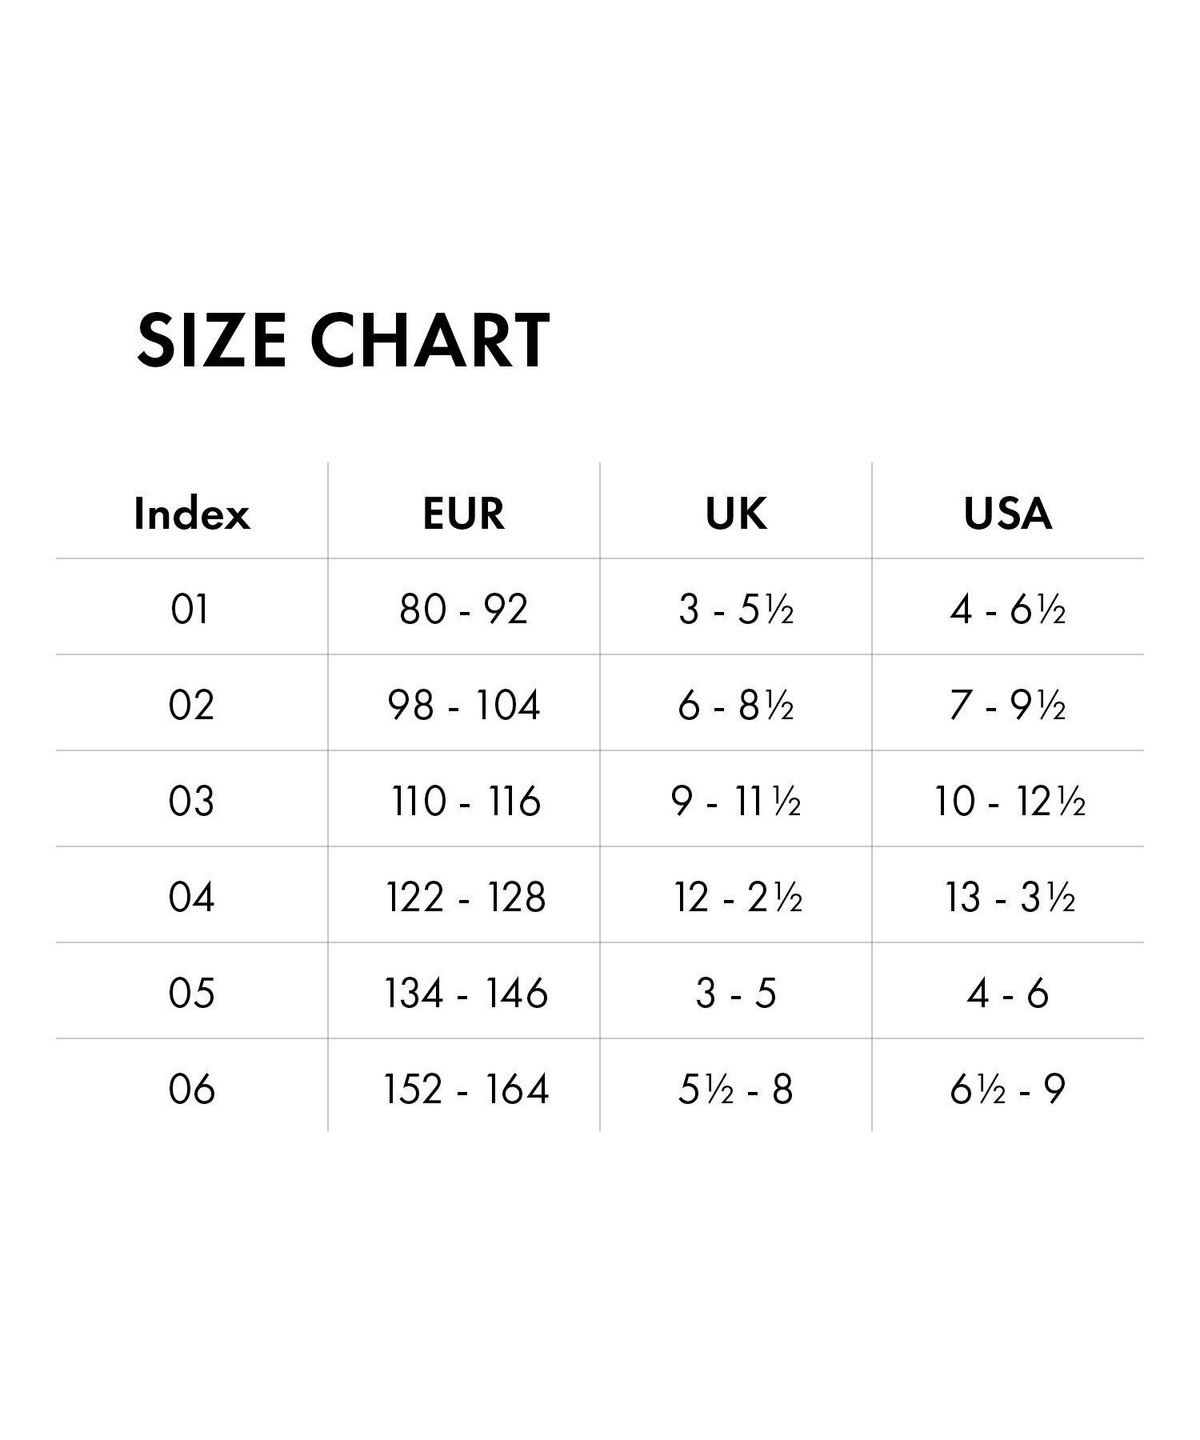Select the EUR 134 - 146 cell
1200x1440 pixels.
click(466, 993)
